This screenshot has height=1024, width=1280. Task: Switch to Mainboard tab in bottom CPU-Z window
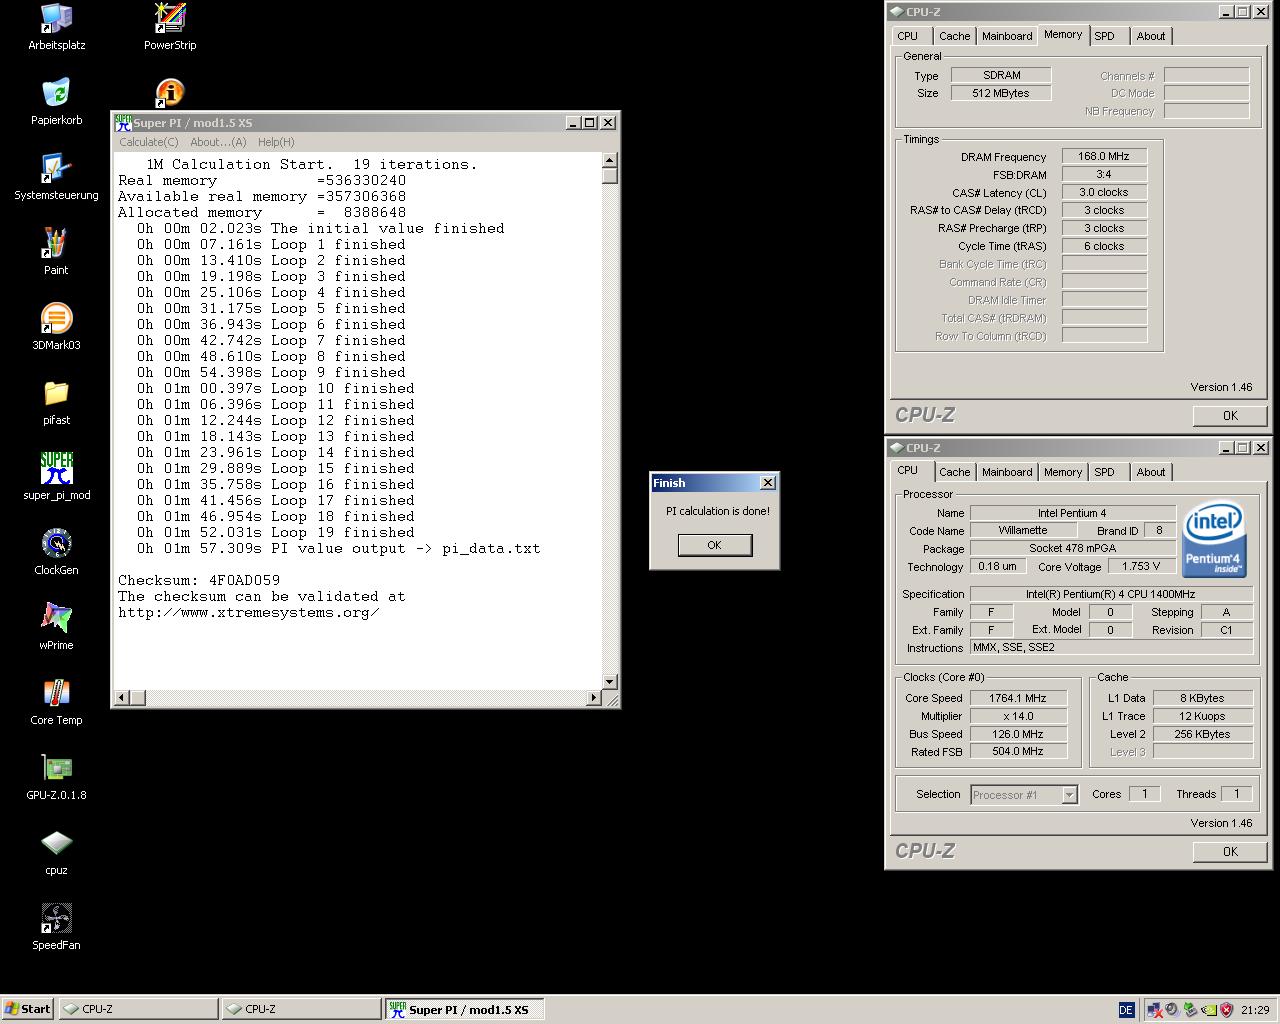1007,472
